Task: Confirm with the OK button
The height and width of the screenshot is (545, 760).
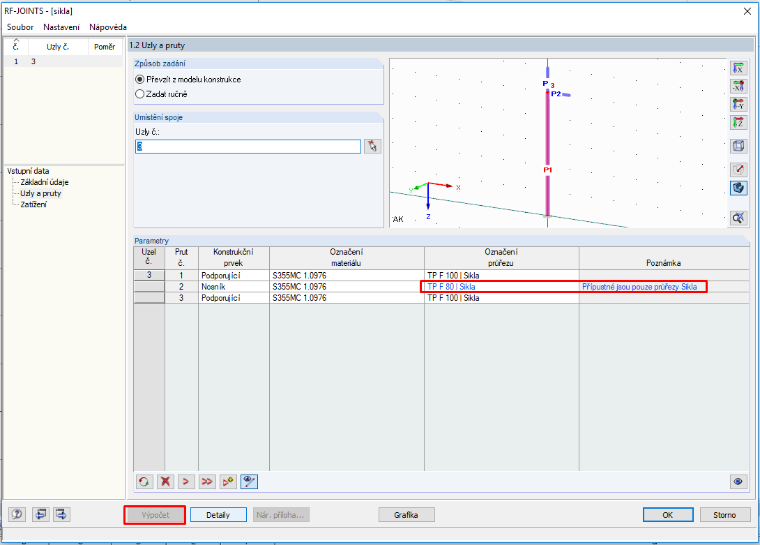Action: (x=668, y=515)
